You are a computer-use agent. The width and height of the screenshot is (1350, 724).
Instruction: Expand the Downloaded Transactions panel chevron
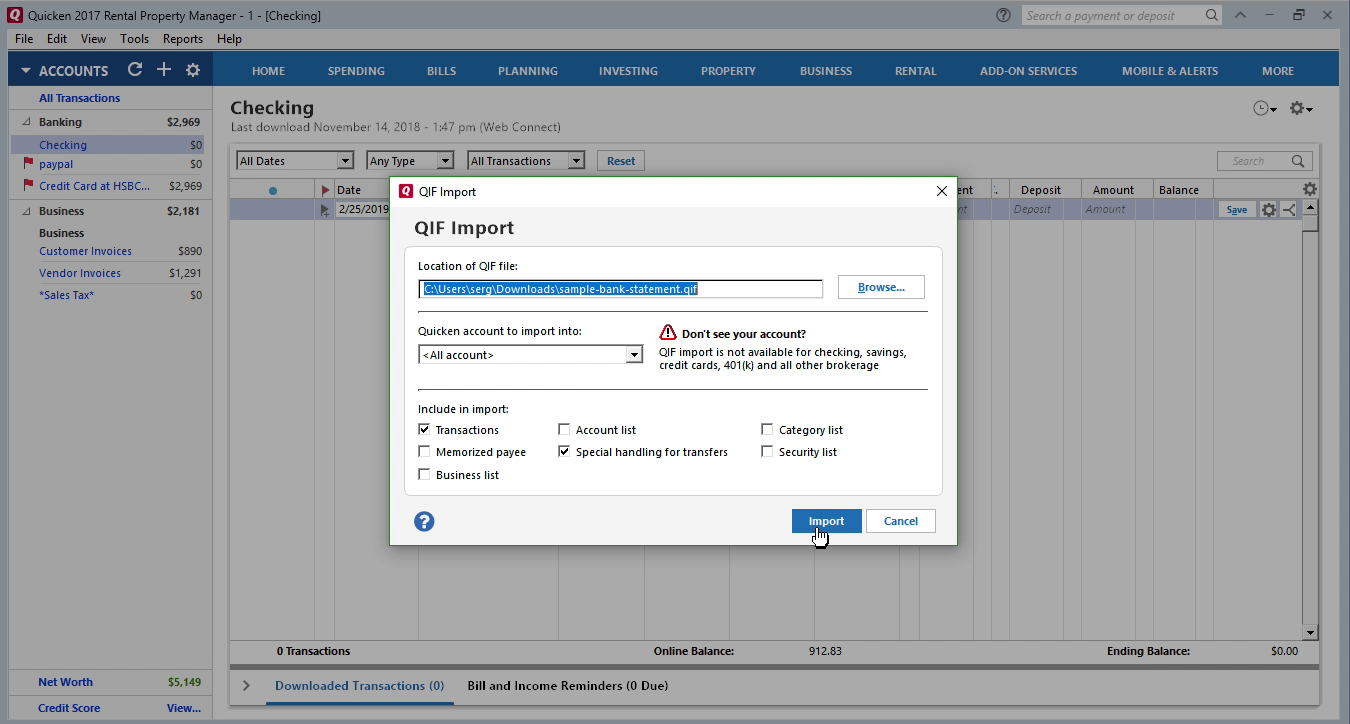pos(247,686)
